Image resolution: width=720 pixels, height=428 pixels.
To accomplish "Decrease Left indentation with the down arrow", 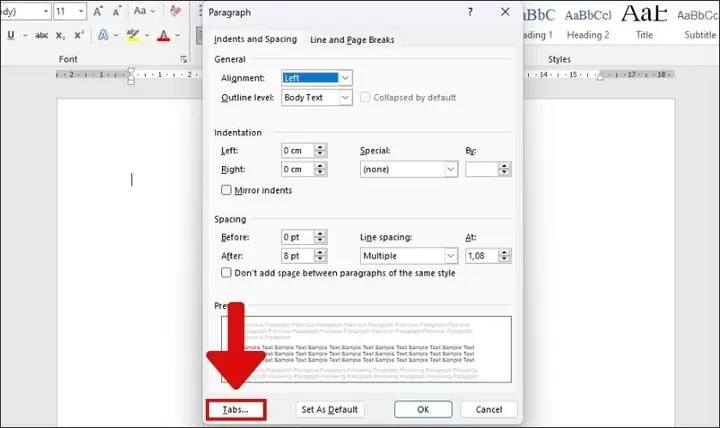I will 321,154.
